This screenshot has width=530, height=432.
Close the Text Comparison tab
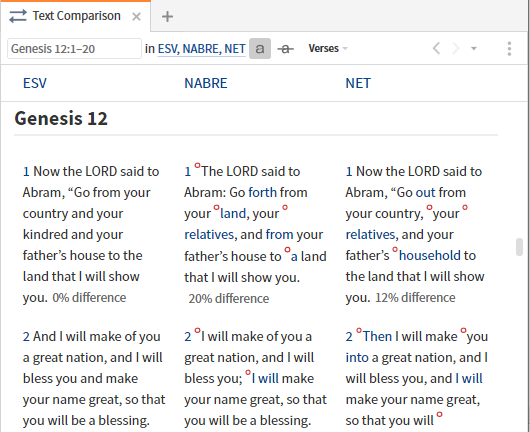[x=136, y=16]
